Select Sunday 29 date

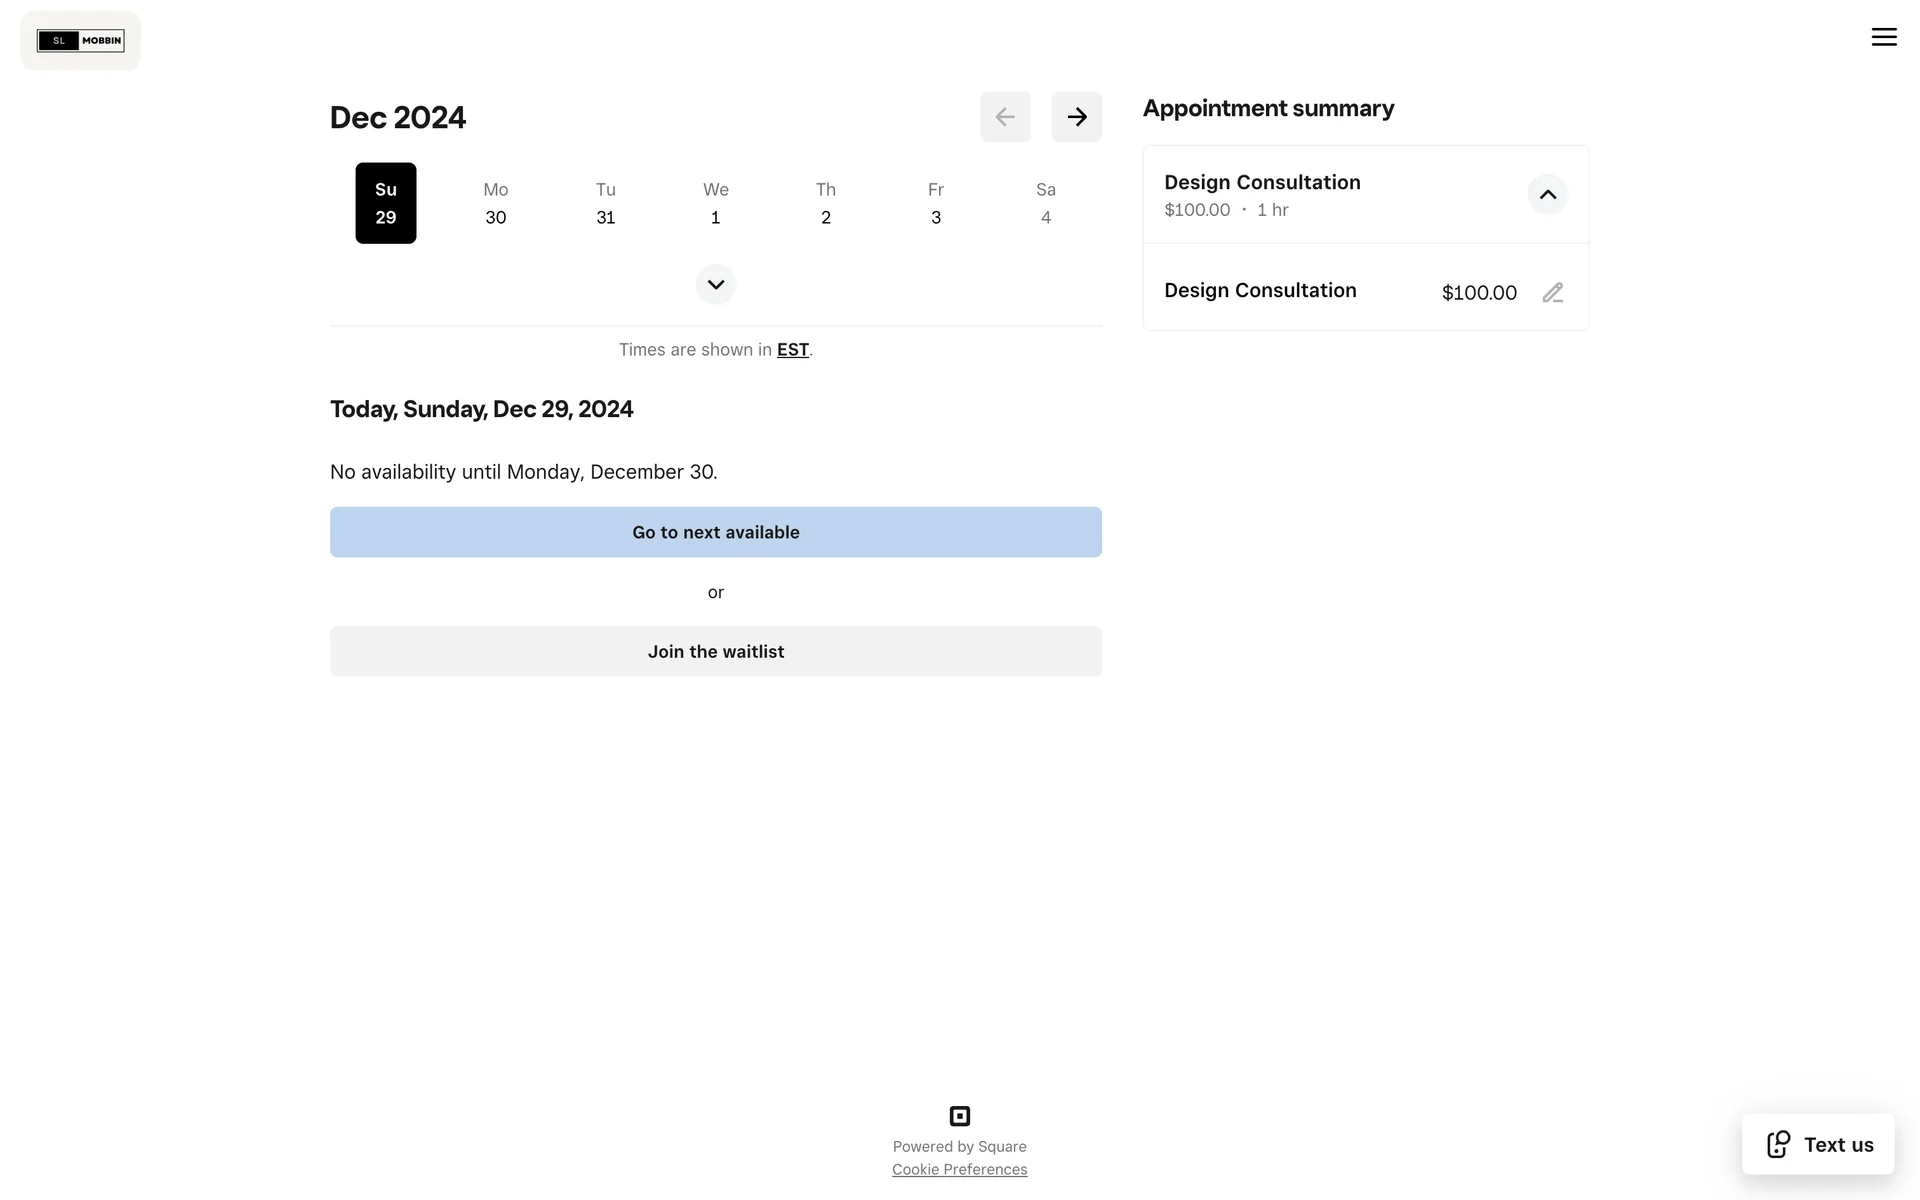pos(386,203)
